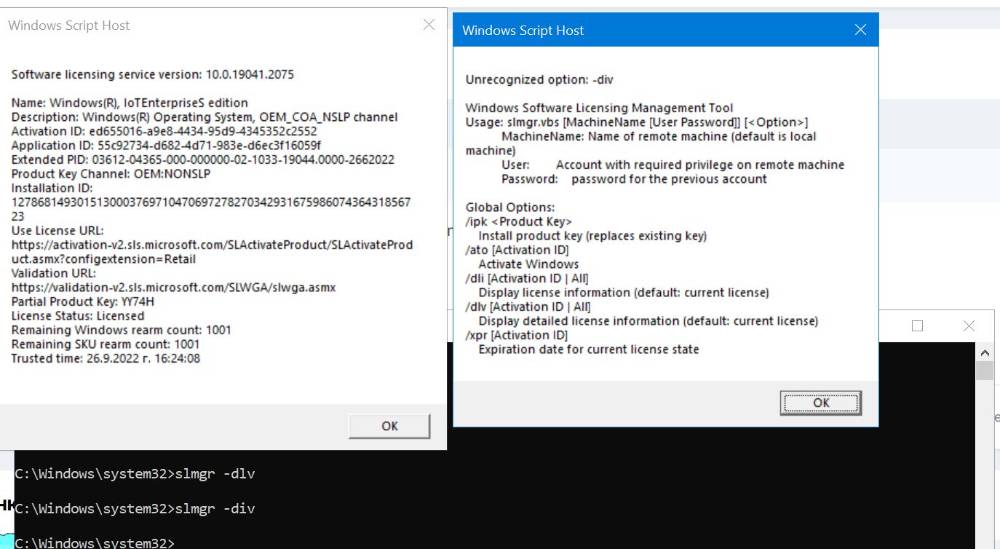Click the 'Software licensing service version' line

(152, 75)
